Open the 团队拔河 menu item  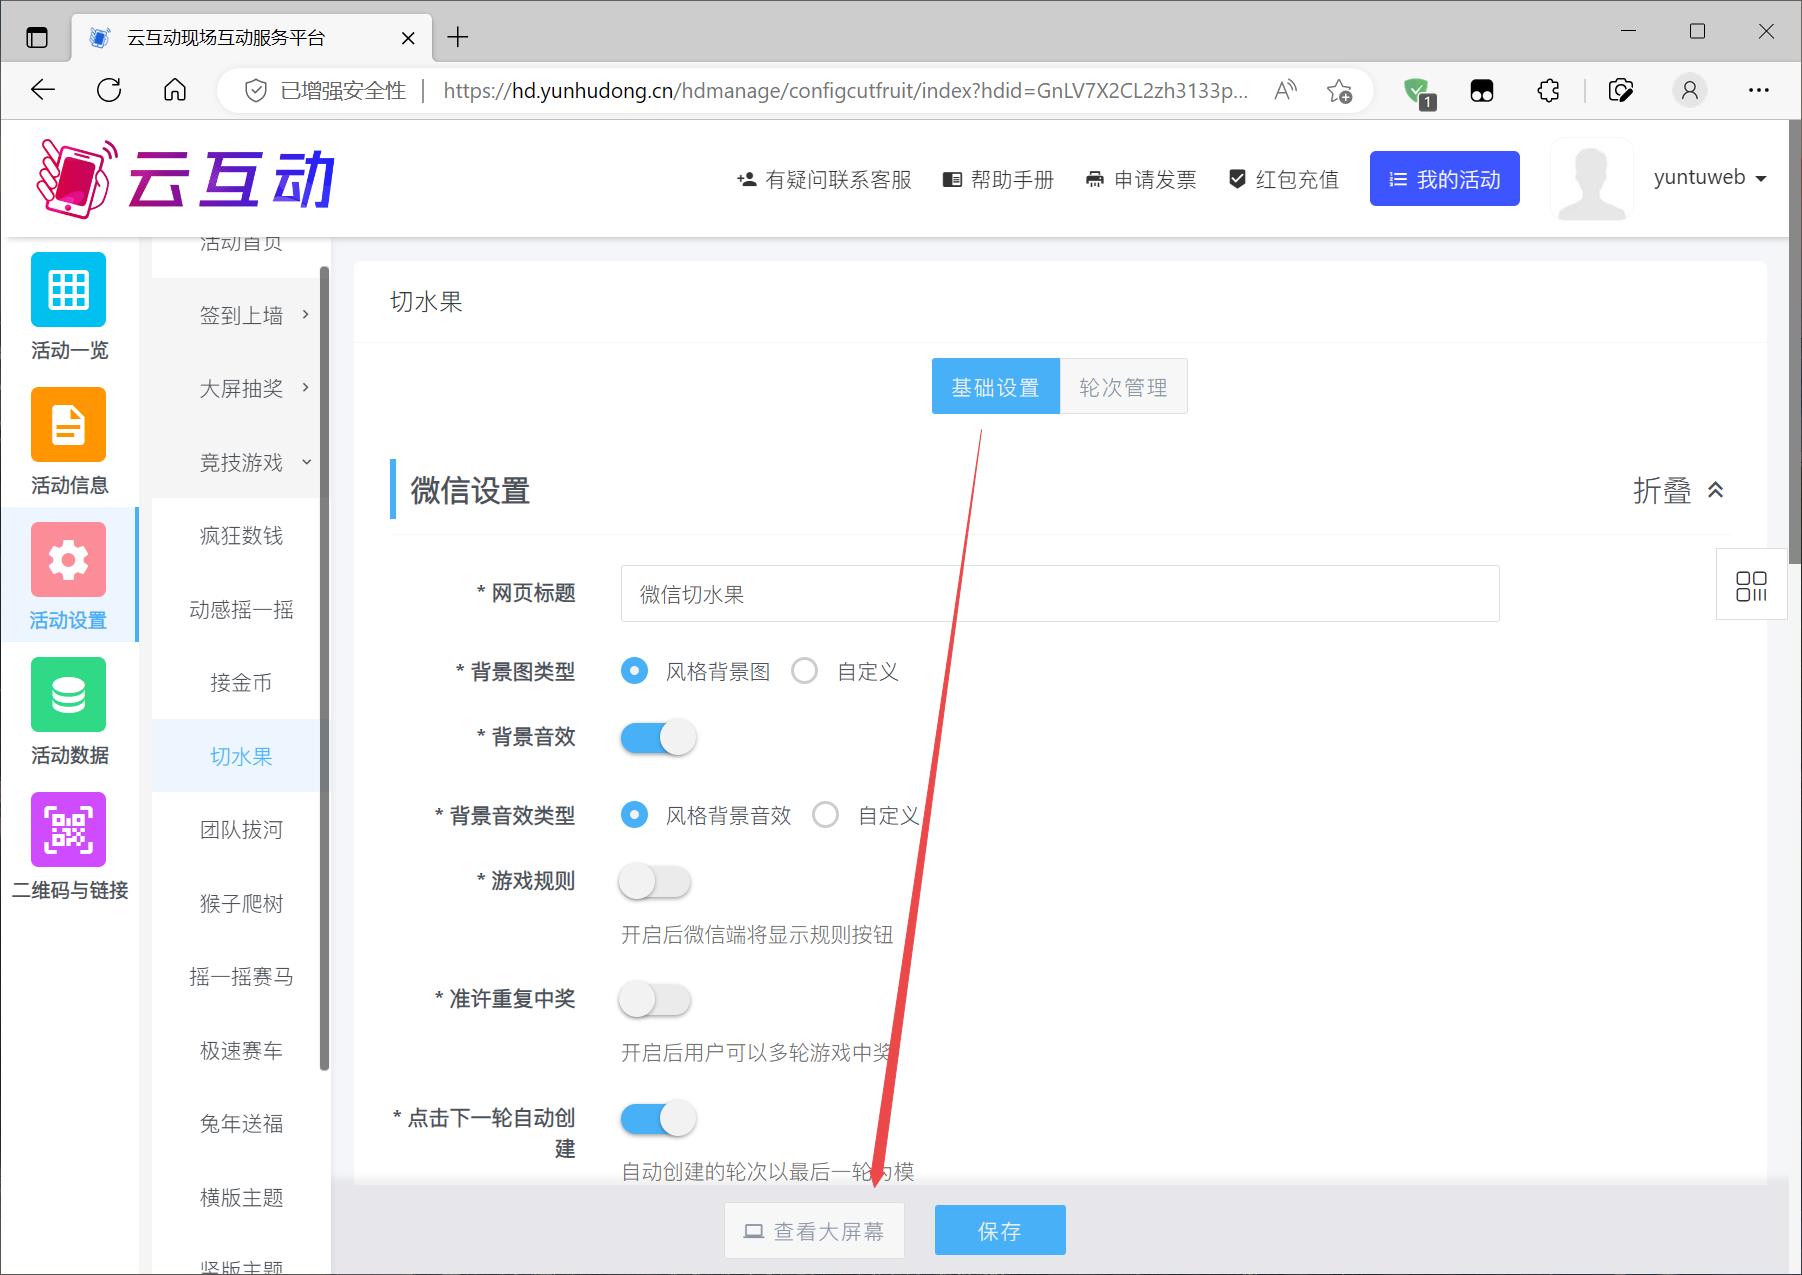coord(241,829)
